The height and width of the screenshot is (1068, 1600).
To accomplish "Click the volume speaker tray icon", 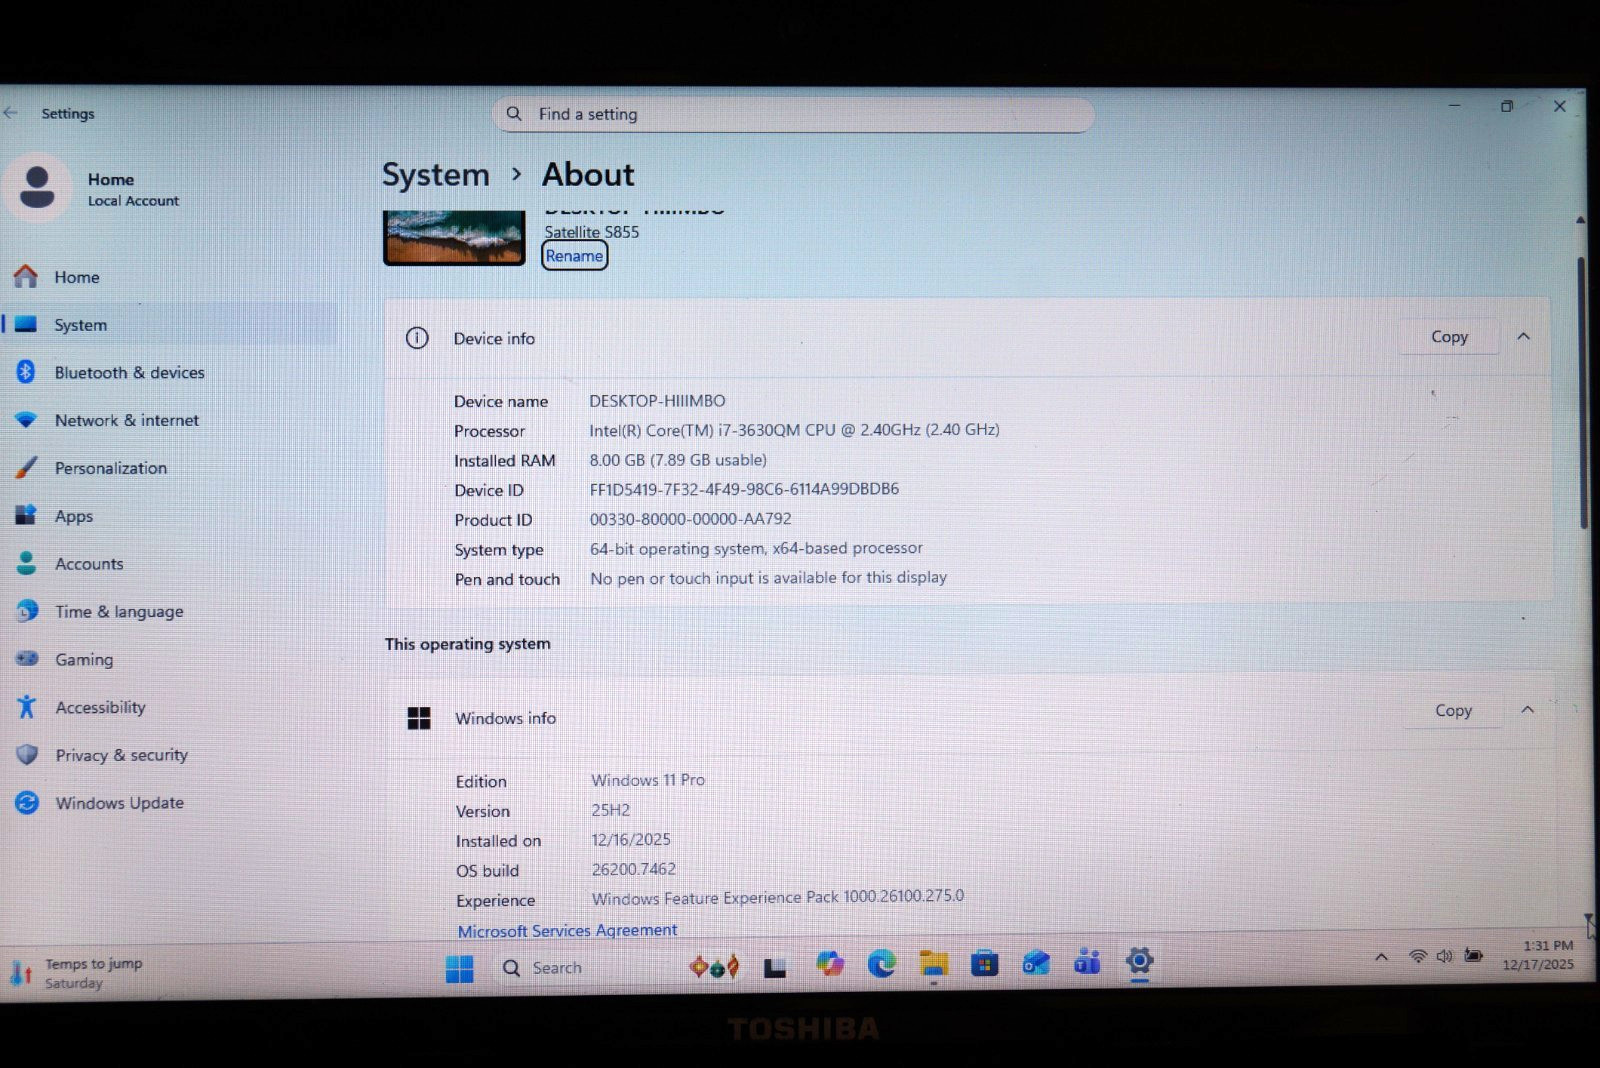I will (1444, 956).
